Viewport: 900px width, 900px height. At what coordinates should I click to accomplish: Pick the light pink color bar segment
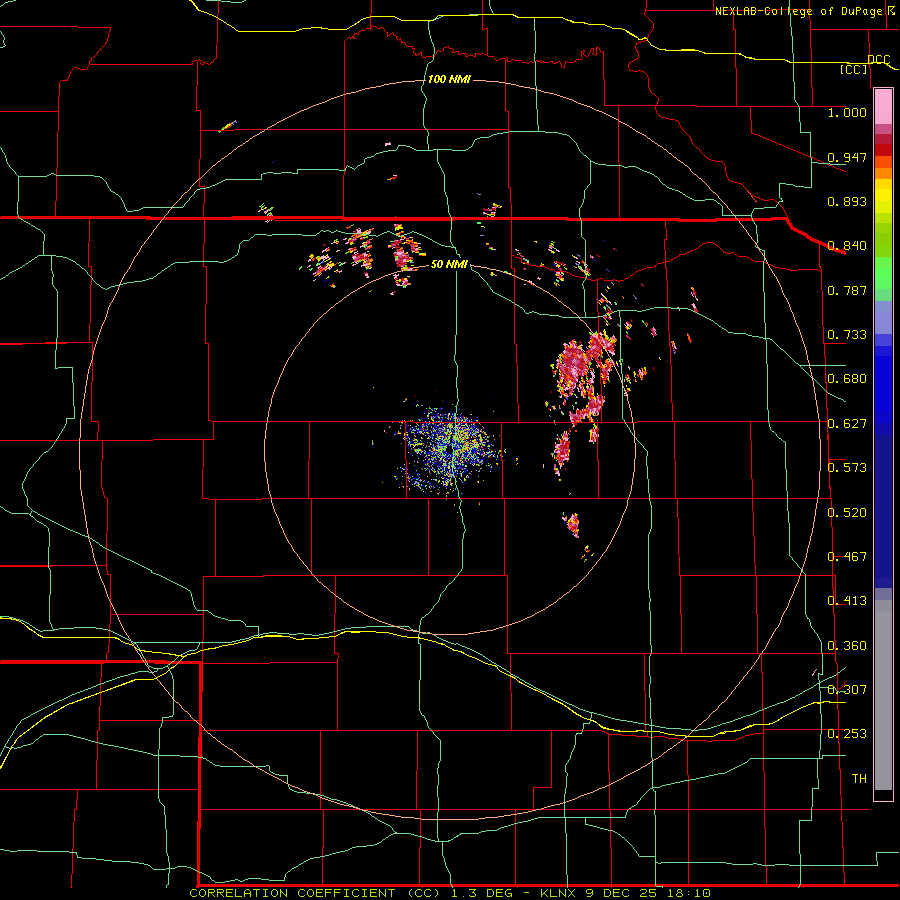tap(883, 107)
